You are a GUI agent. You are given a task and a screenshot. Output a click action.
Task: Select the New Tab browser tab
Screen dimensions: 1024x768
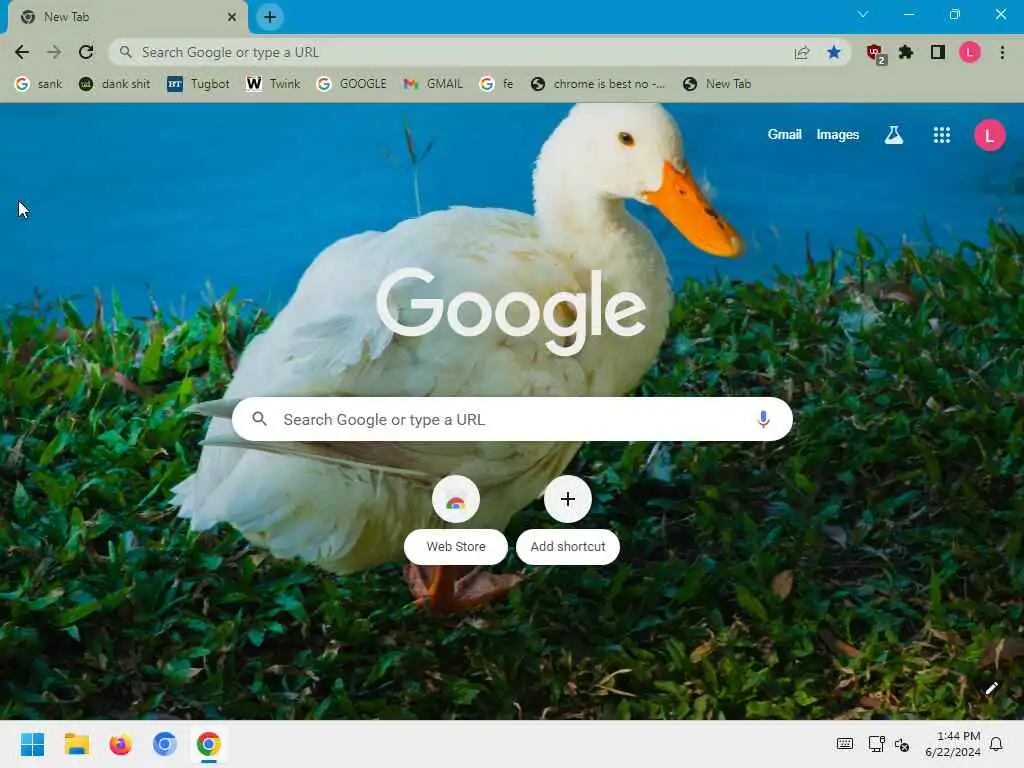pos(128,17)
